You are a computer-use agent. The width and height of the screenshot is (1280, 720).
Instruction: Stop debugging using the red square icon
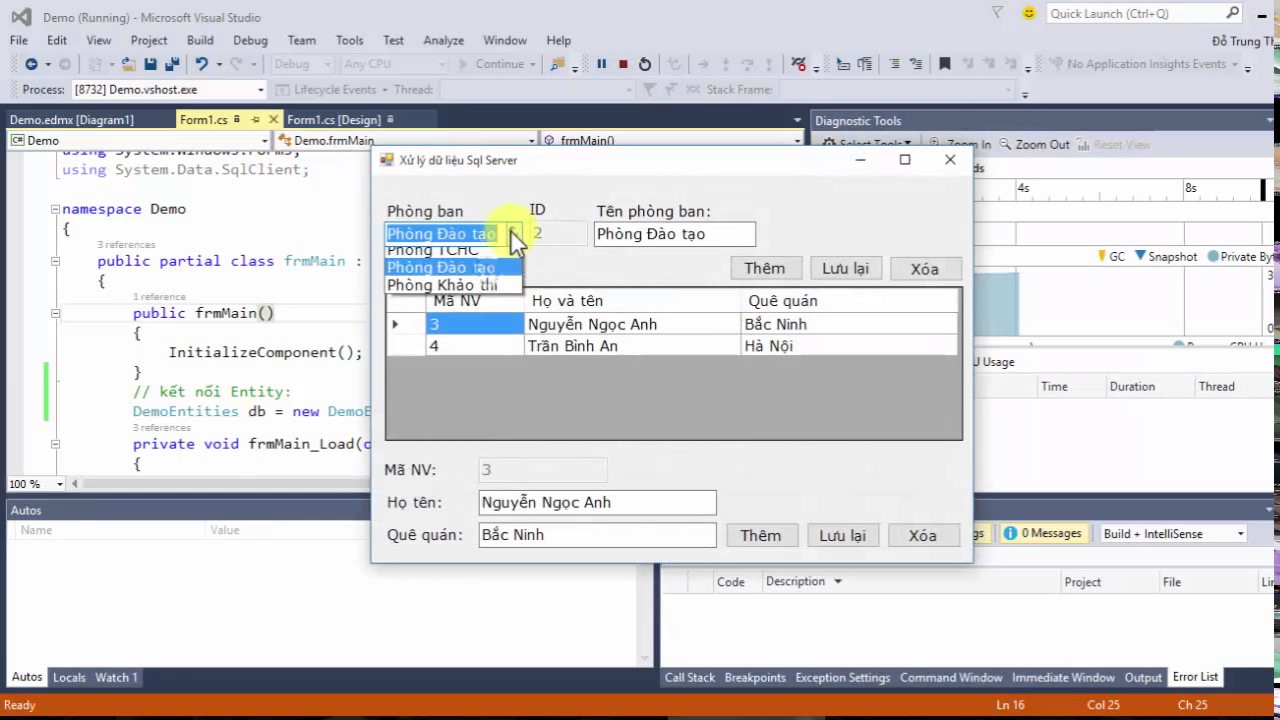(623, 64)
